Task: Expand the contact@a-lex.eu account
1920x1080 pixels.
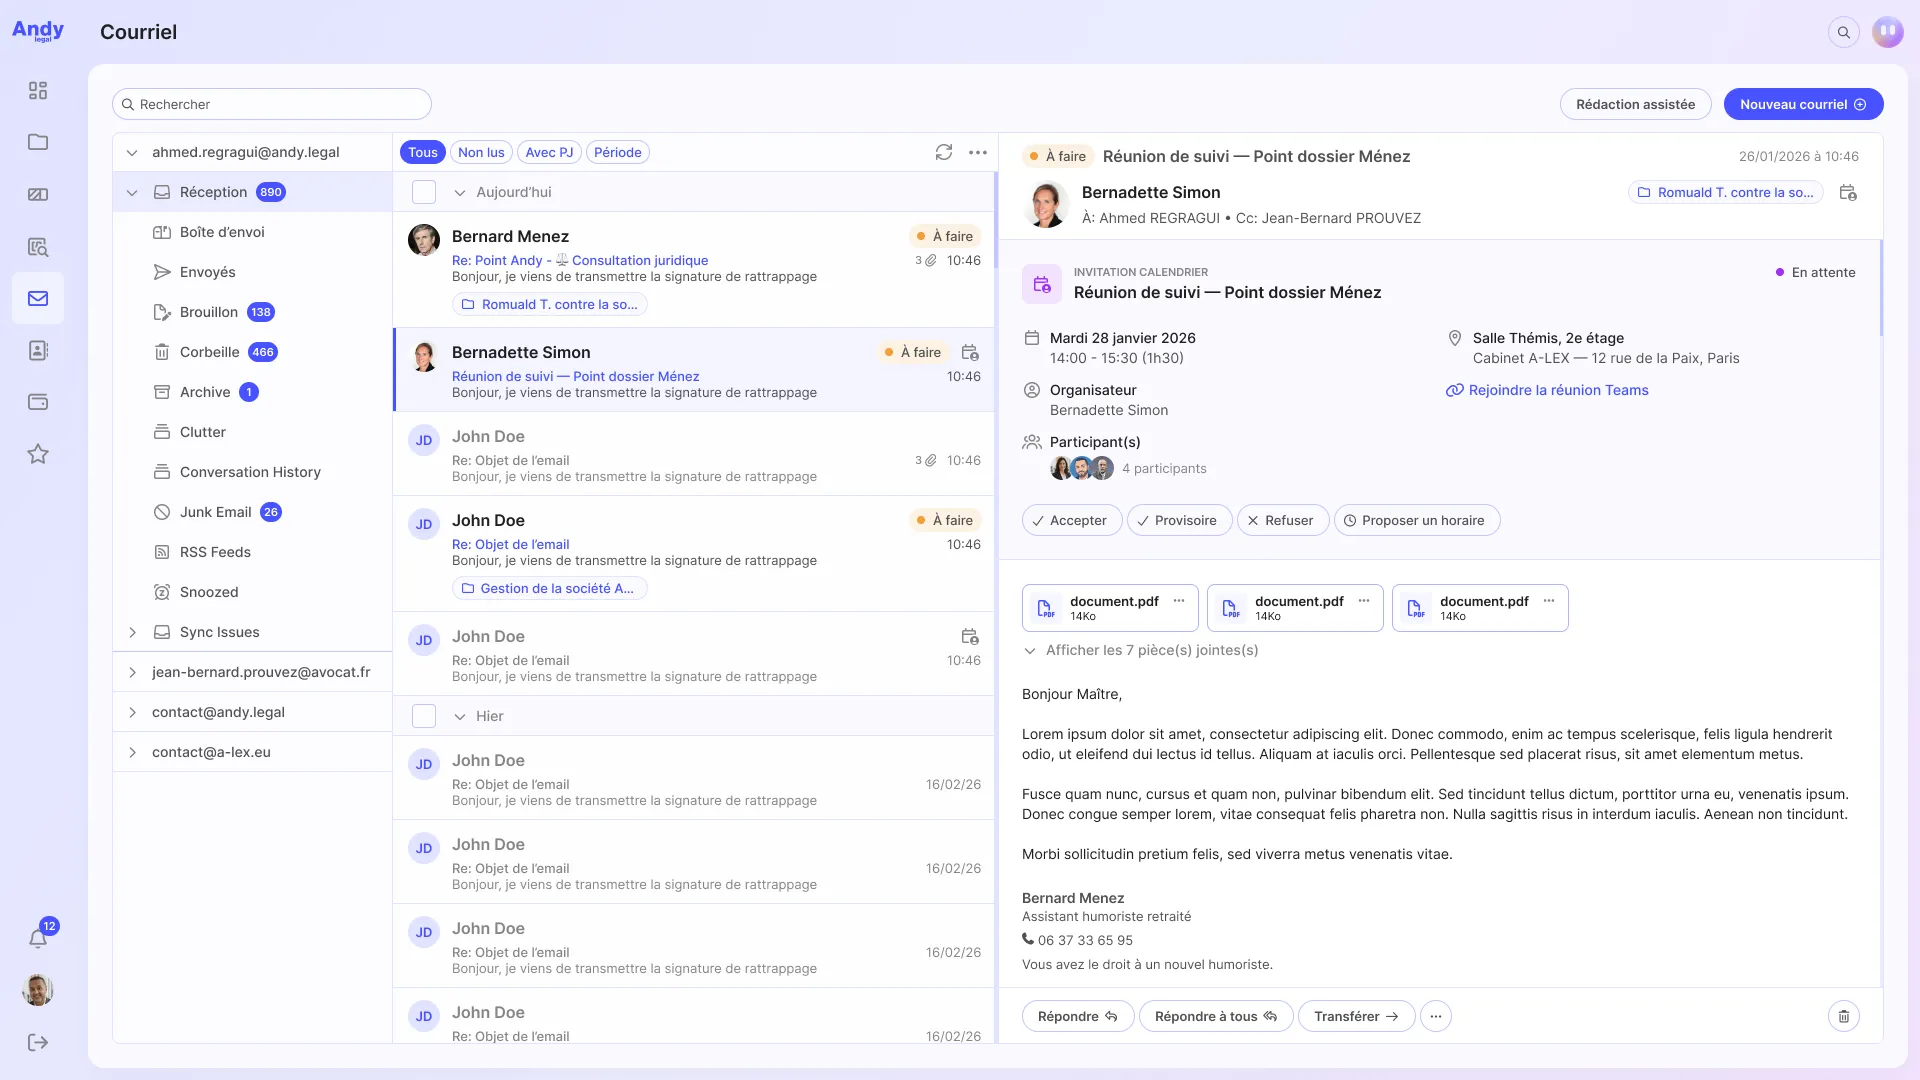Action: (132, 752)
